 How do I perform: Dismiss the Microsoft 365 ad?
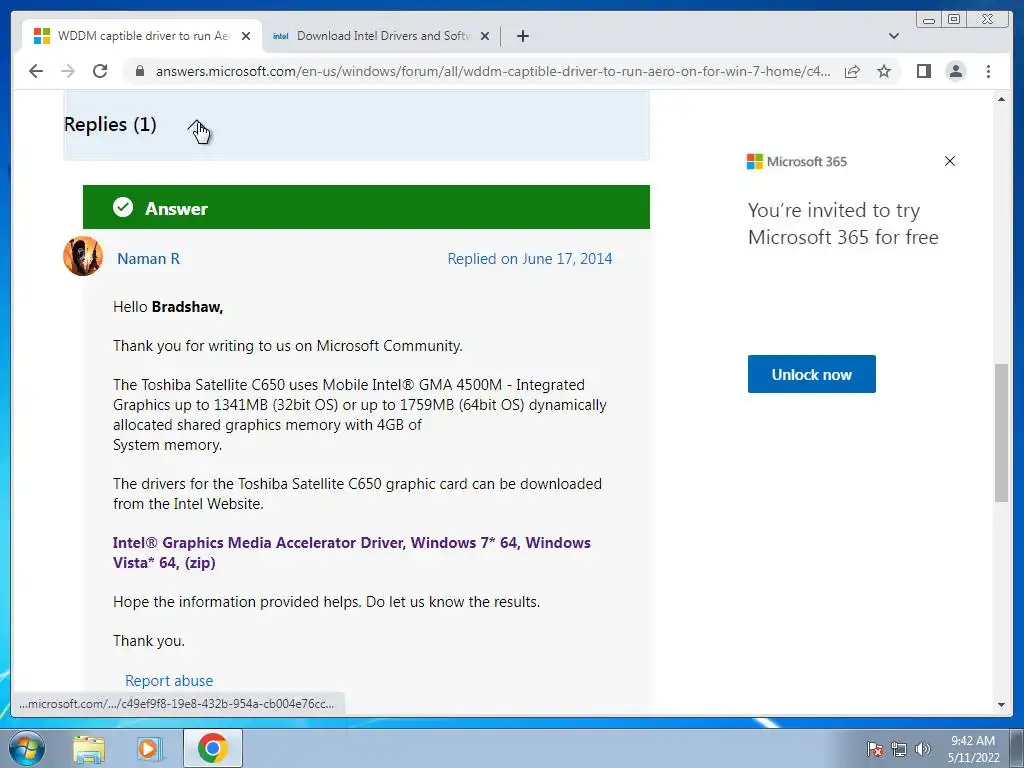pos(950,161)
